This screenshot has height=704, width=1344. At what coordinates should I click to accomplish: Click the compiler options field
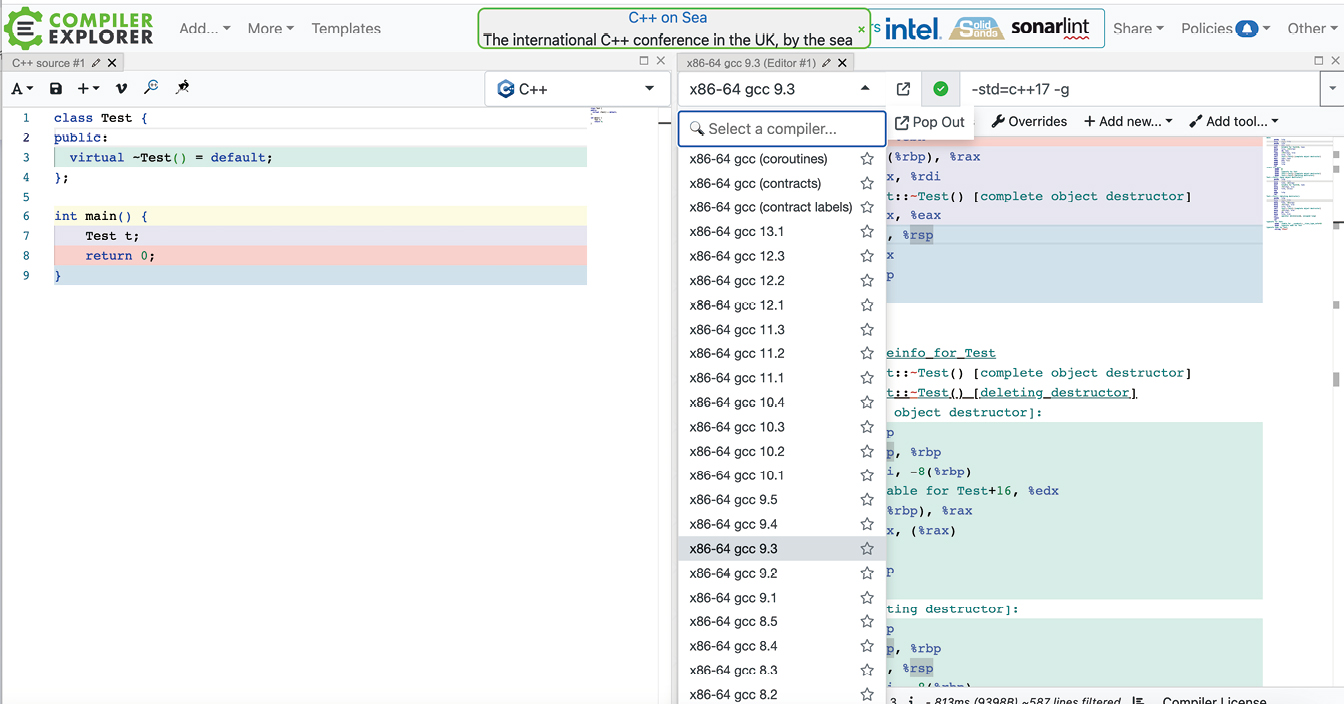coord(1140,89)
